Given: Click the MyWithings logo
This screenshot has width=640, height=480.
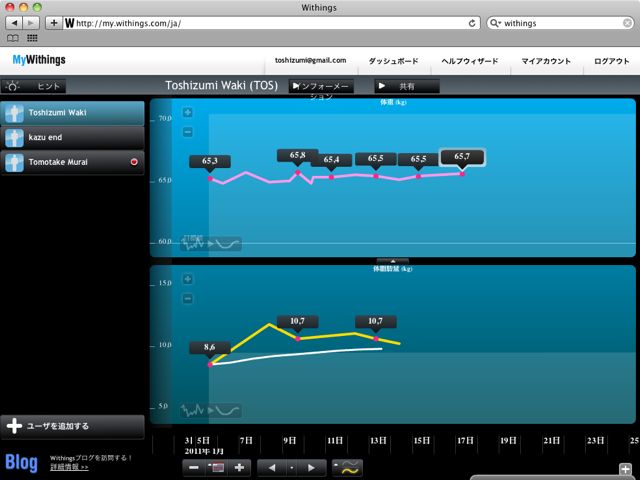Looking at the screenshot, I should tap(39, 60).
